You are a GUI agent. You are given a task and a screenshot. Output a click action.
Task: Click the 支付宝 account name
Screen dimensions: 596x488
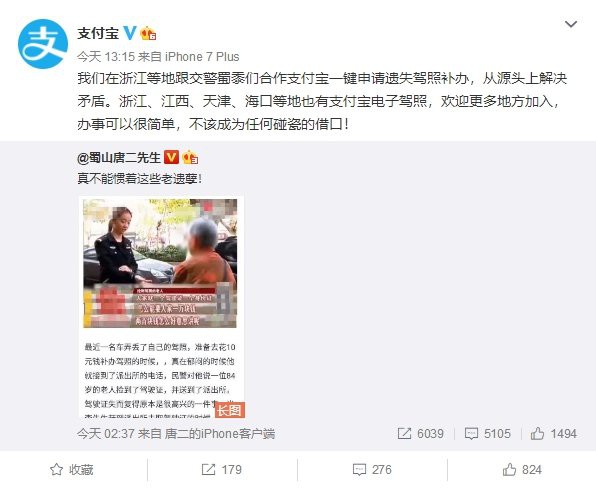tap(98, 33)
